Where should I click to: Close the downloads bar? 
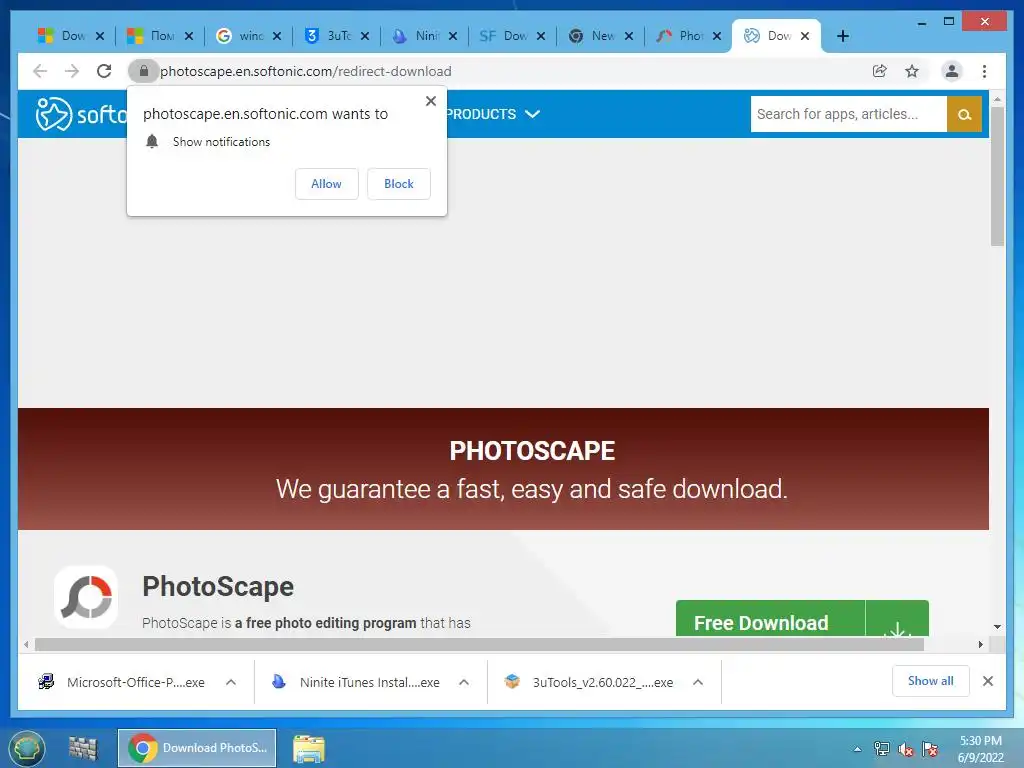click(x=987, y=681)
